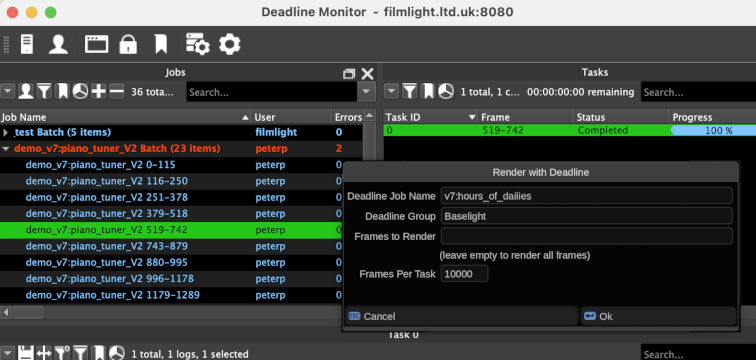Click the funnel filter icon in Tasks toolbar
The width and height of the screenshot is (756, 360).
pos(409,91)
